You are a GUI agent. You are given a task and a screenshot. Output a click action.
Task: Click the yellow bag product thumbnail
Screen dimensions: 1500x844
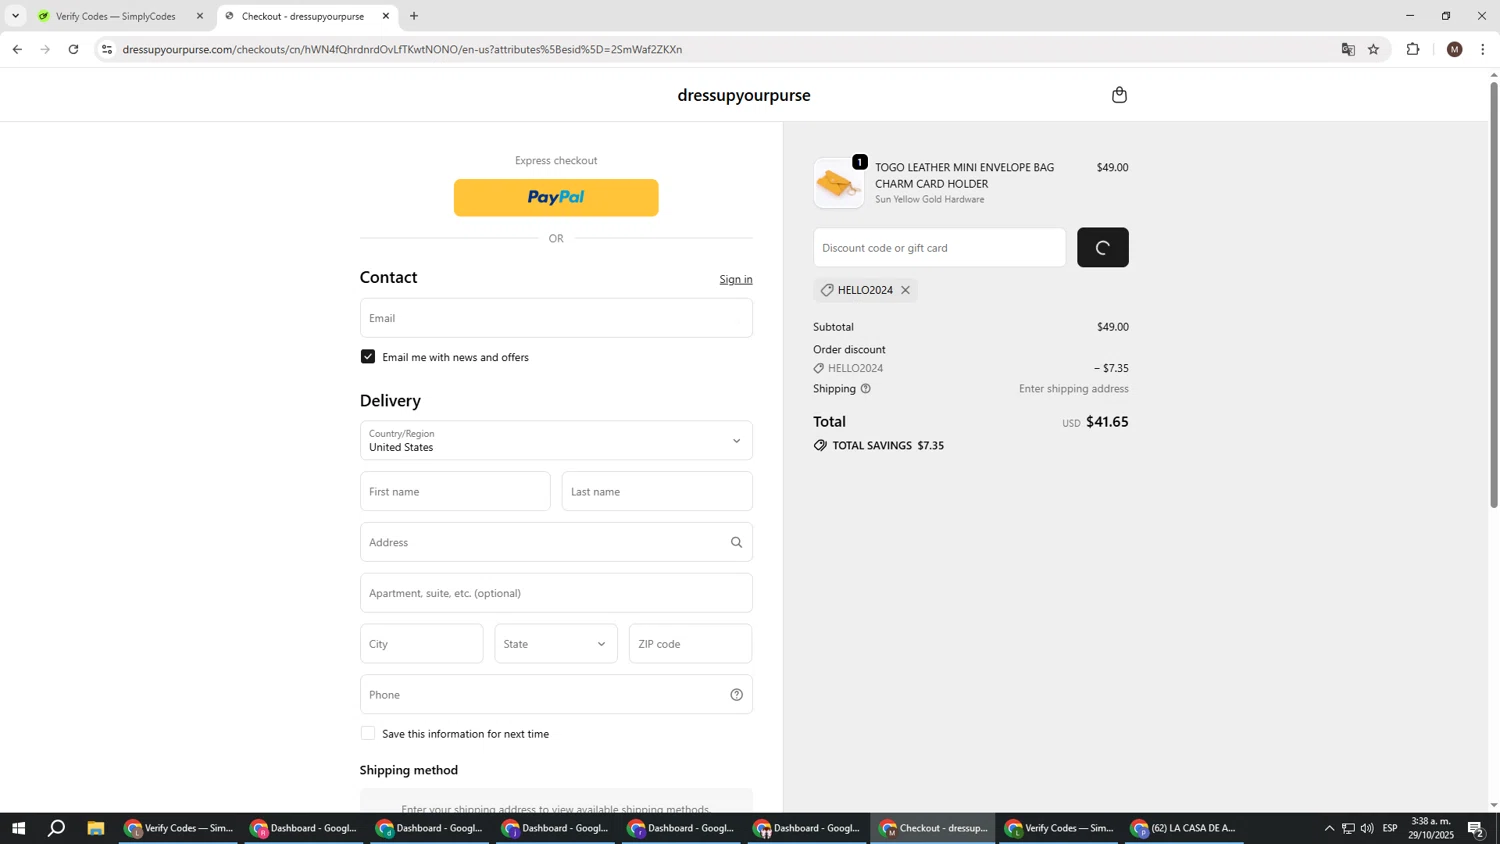coord(839,183)
